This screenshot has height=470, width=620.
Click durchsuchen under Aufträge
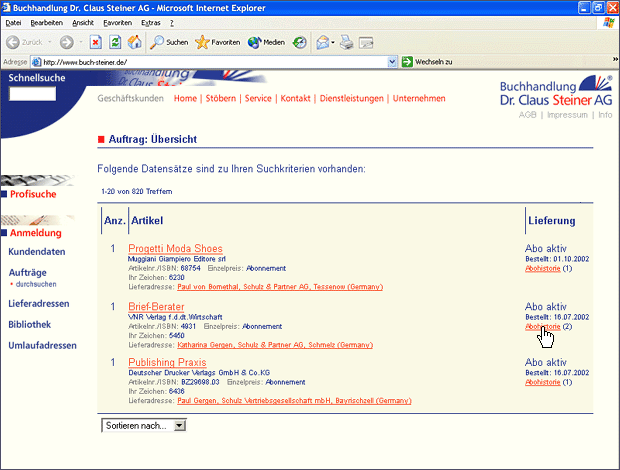click(x=36, y=284)
